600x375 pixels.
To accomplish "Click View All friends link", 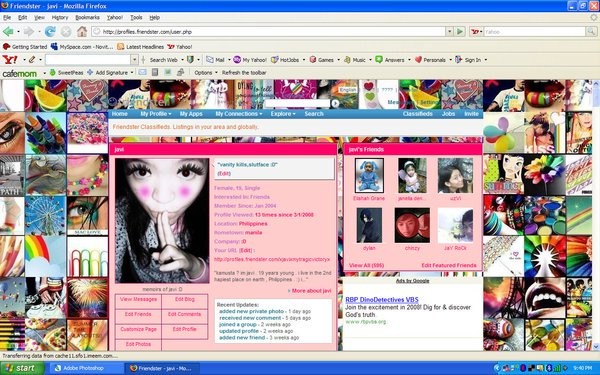I will click(x=366, y=265).
